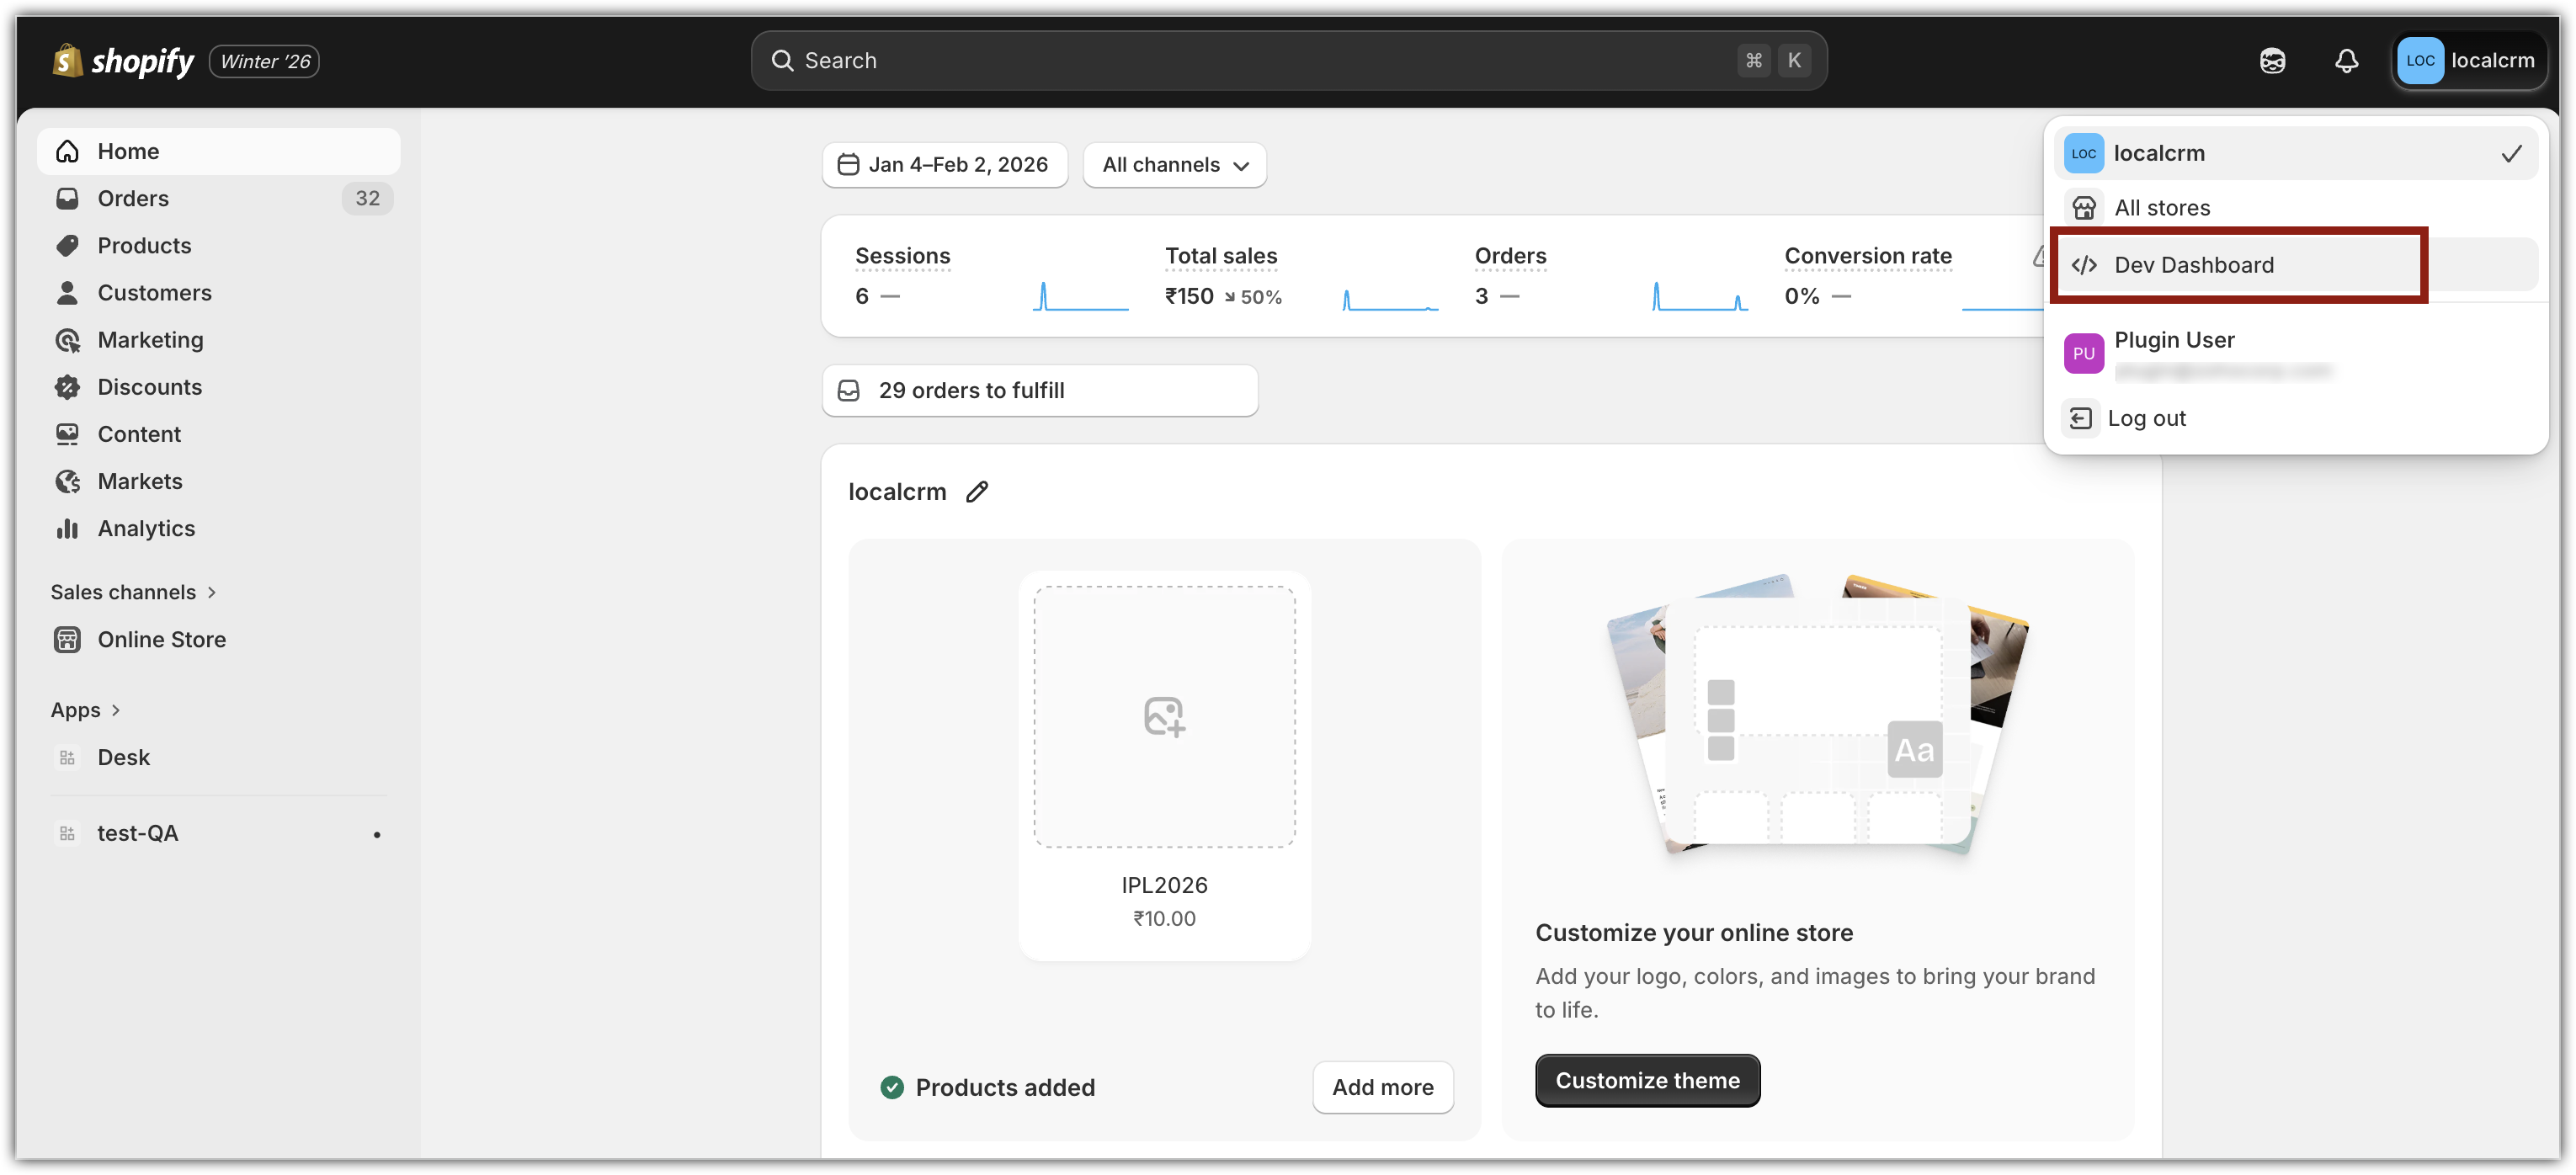This screenshot has width=2576, height=1175.
Task: Open the Sidekick assistant icon in header
Action: click(2272, 61)
